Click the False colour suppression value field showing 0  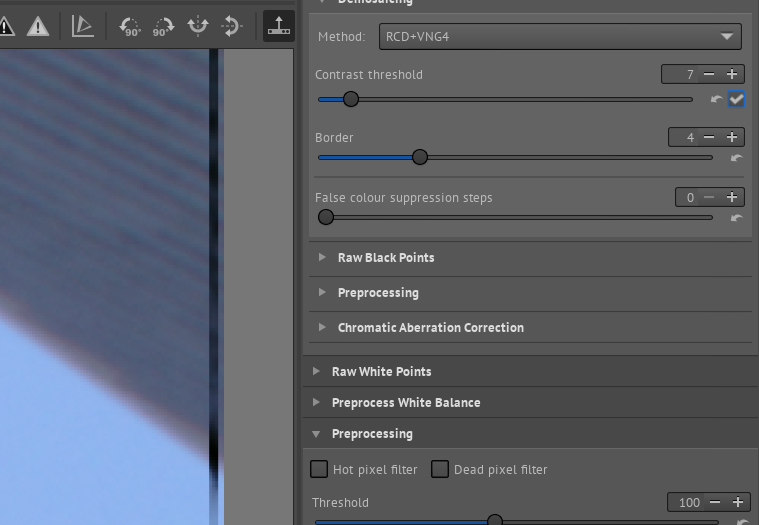coord(688,197)
